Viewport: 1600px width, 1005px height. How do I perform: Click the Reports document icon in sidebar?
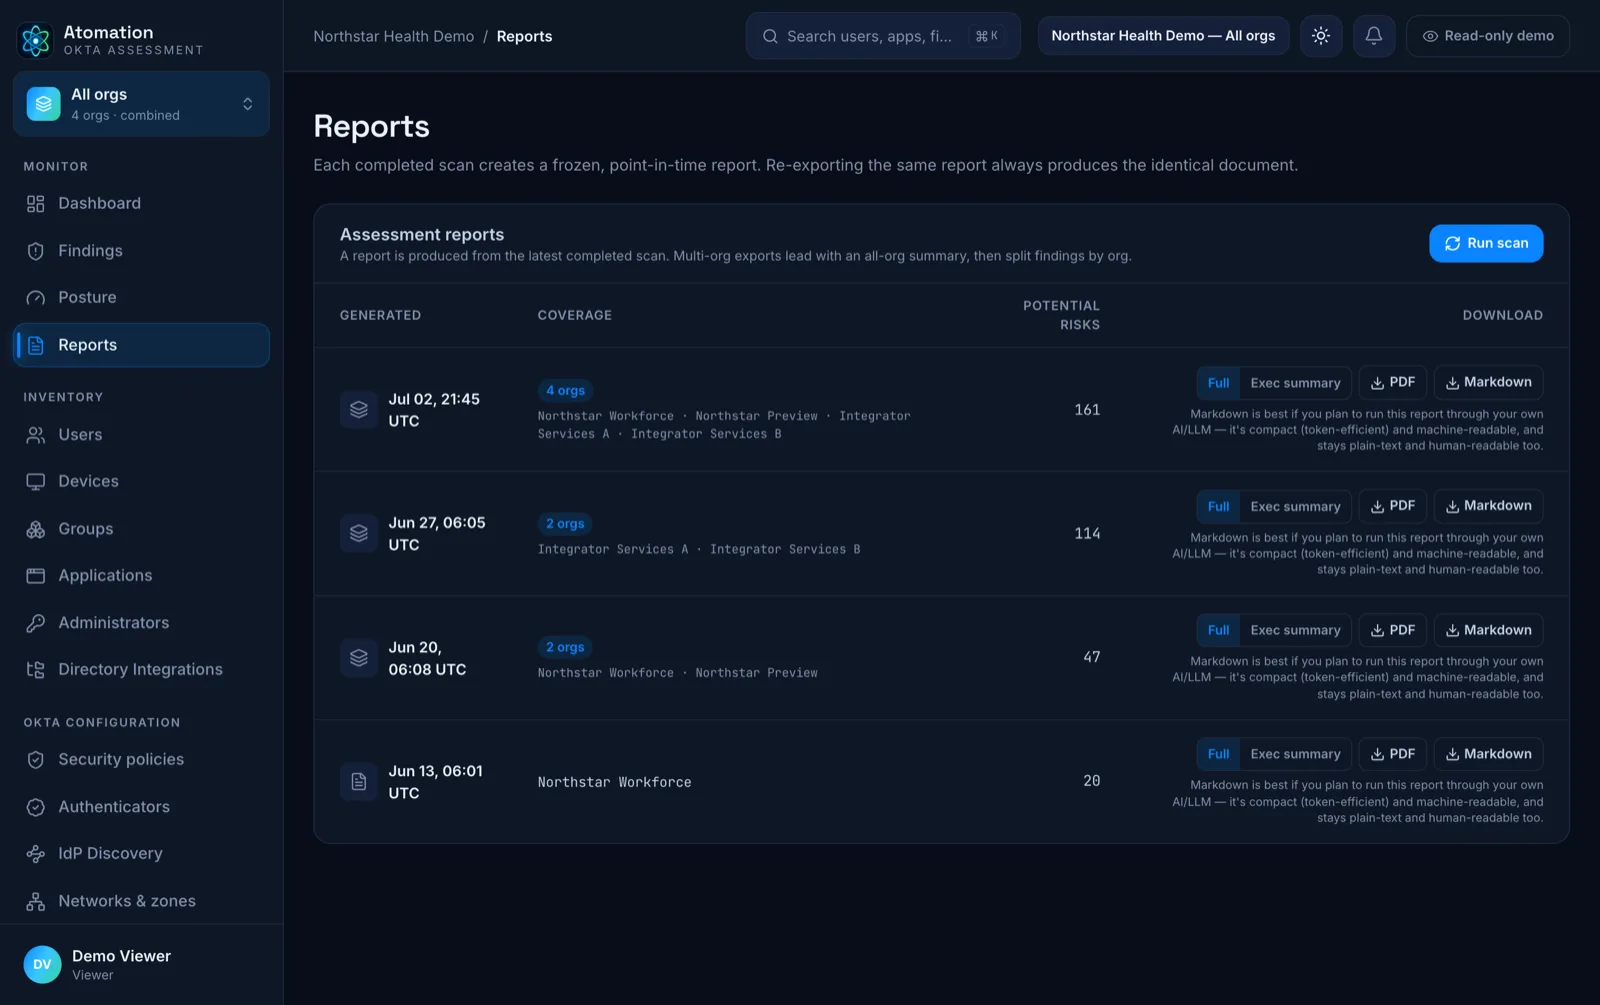click(36, 345)
